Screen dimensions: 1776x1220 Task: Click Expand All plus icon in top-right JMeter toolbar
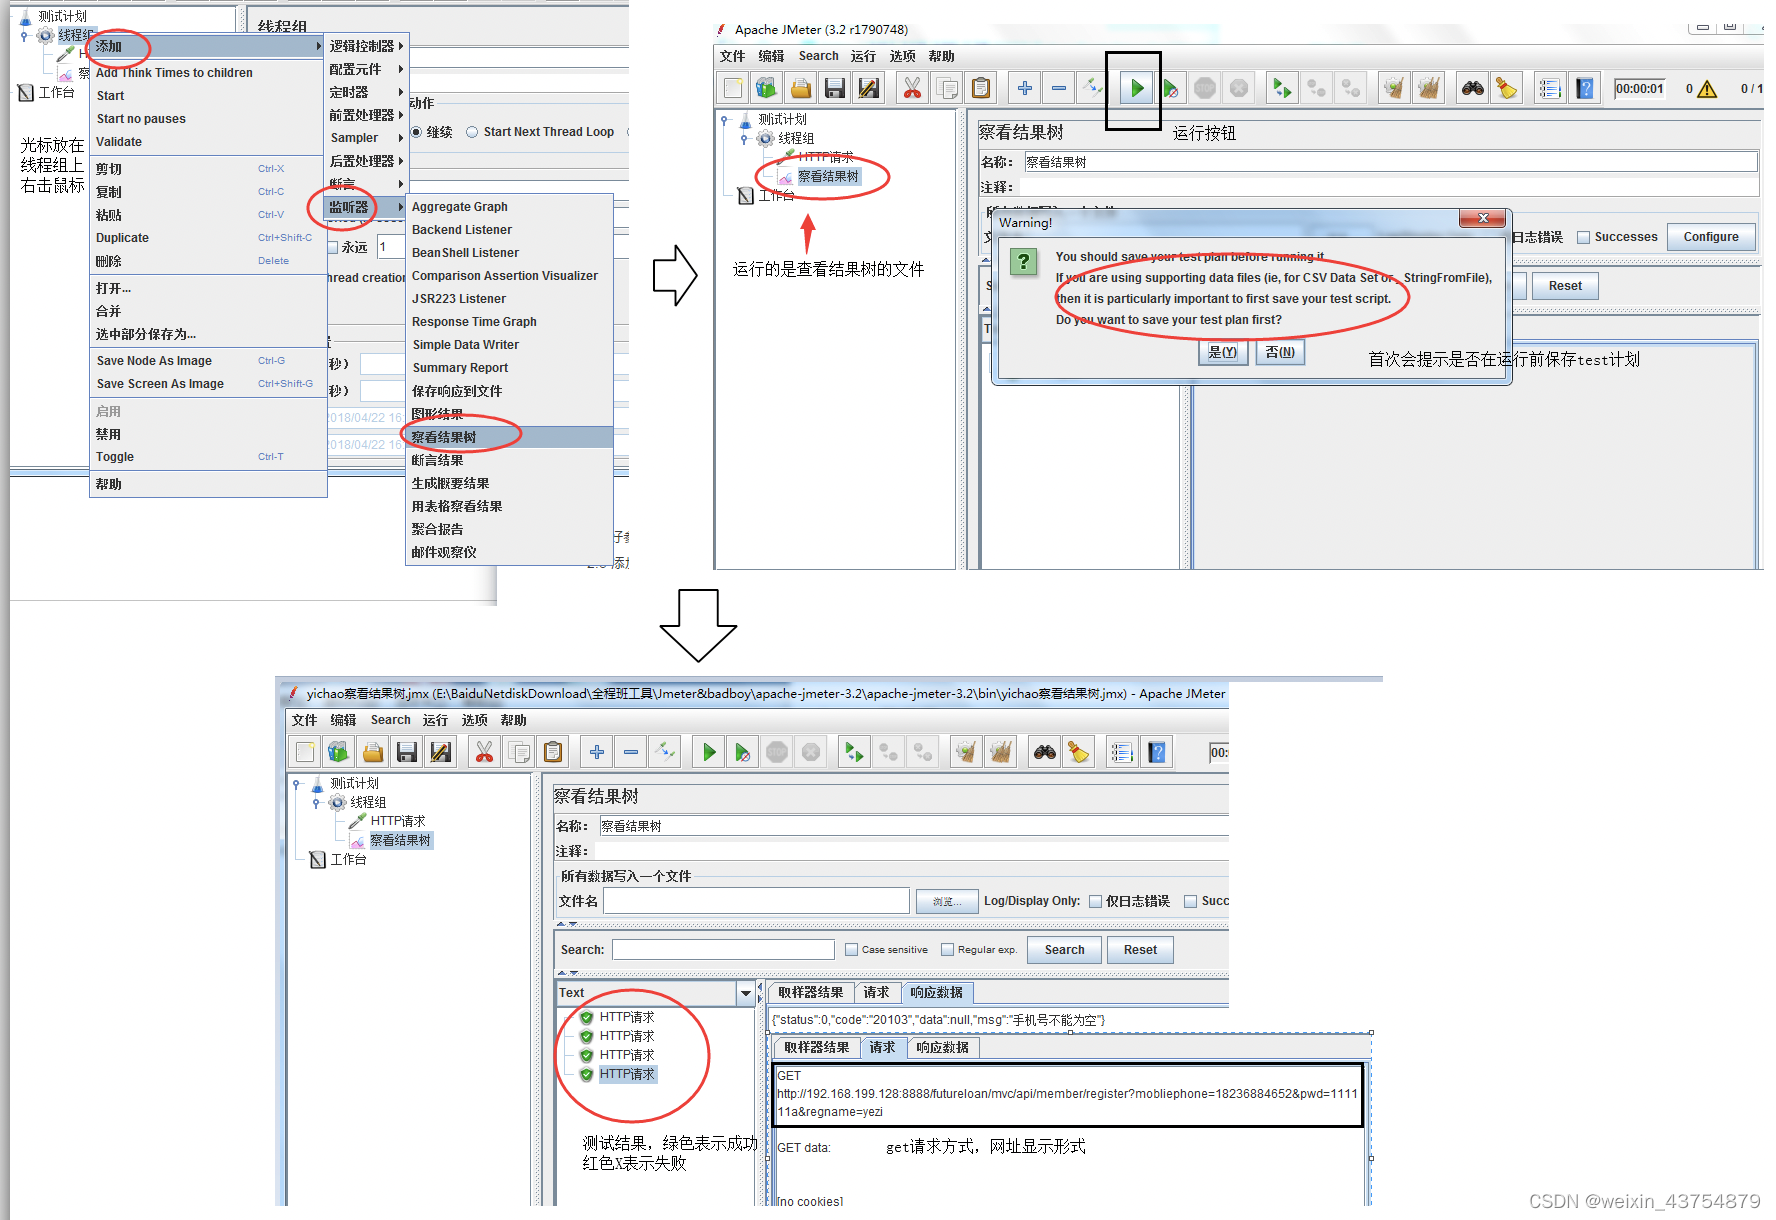(x=1025, y=88)
